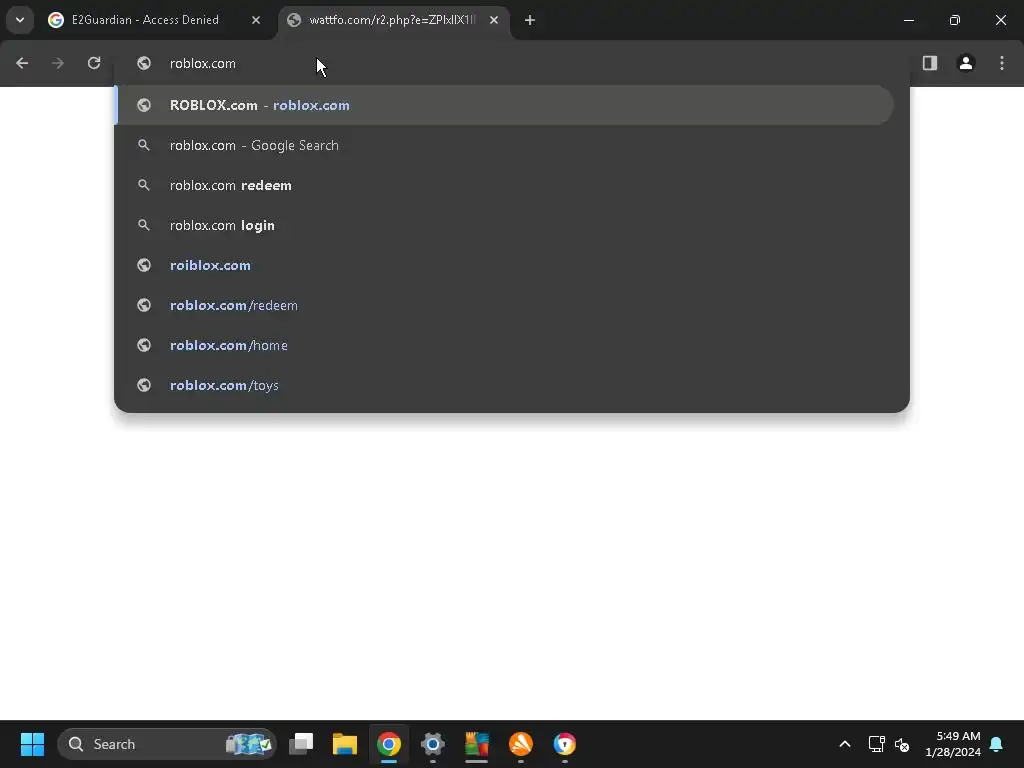Show hidden system tray icons
Screen dimensions: 1024x768
pyautogui.click(x=844, y=744)
